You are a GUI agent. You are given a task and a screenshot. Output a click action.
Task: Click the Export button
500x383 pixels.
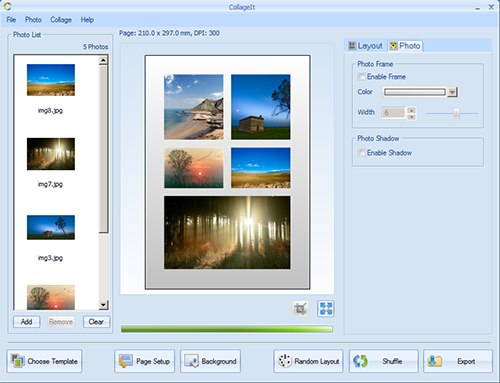pyautogui.click(x=458, y=361)
